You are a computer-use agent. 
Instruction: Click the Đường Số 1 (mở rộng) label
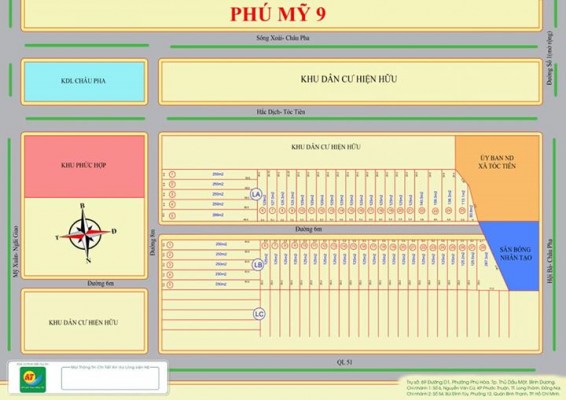pos(549,58)
